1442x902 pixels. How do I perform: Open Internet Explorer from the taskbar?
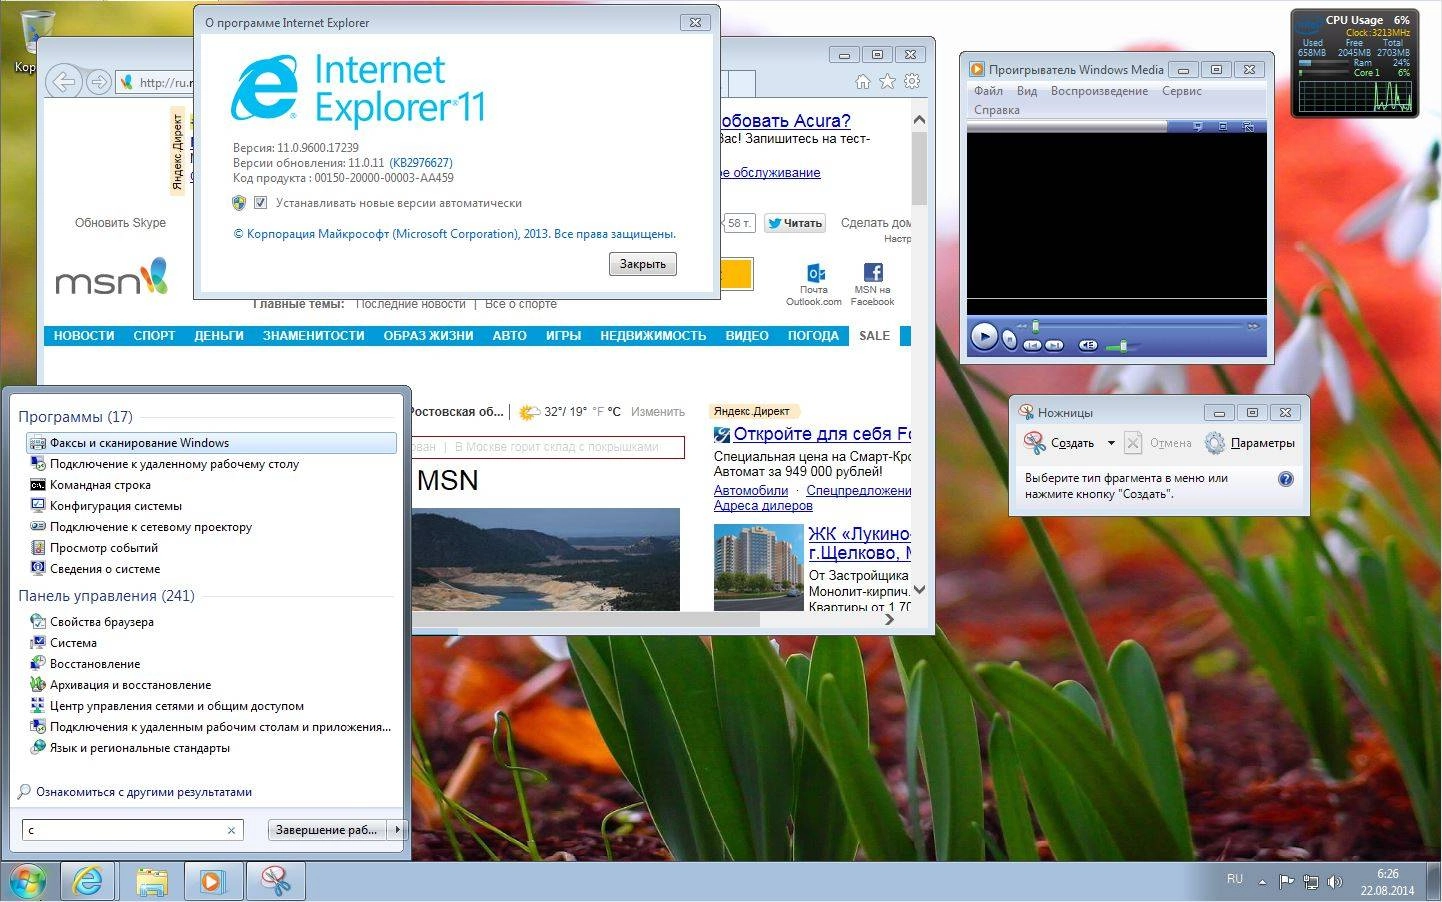point(88,881)
